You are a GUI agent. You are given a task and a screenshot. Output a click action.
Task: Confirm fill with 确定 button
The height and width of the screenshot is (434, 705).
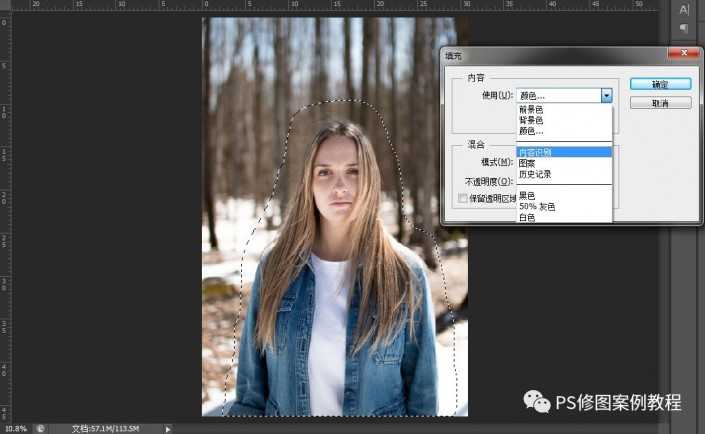pyautogui.click(x=660, y=84)
